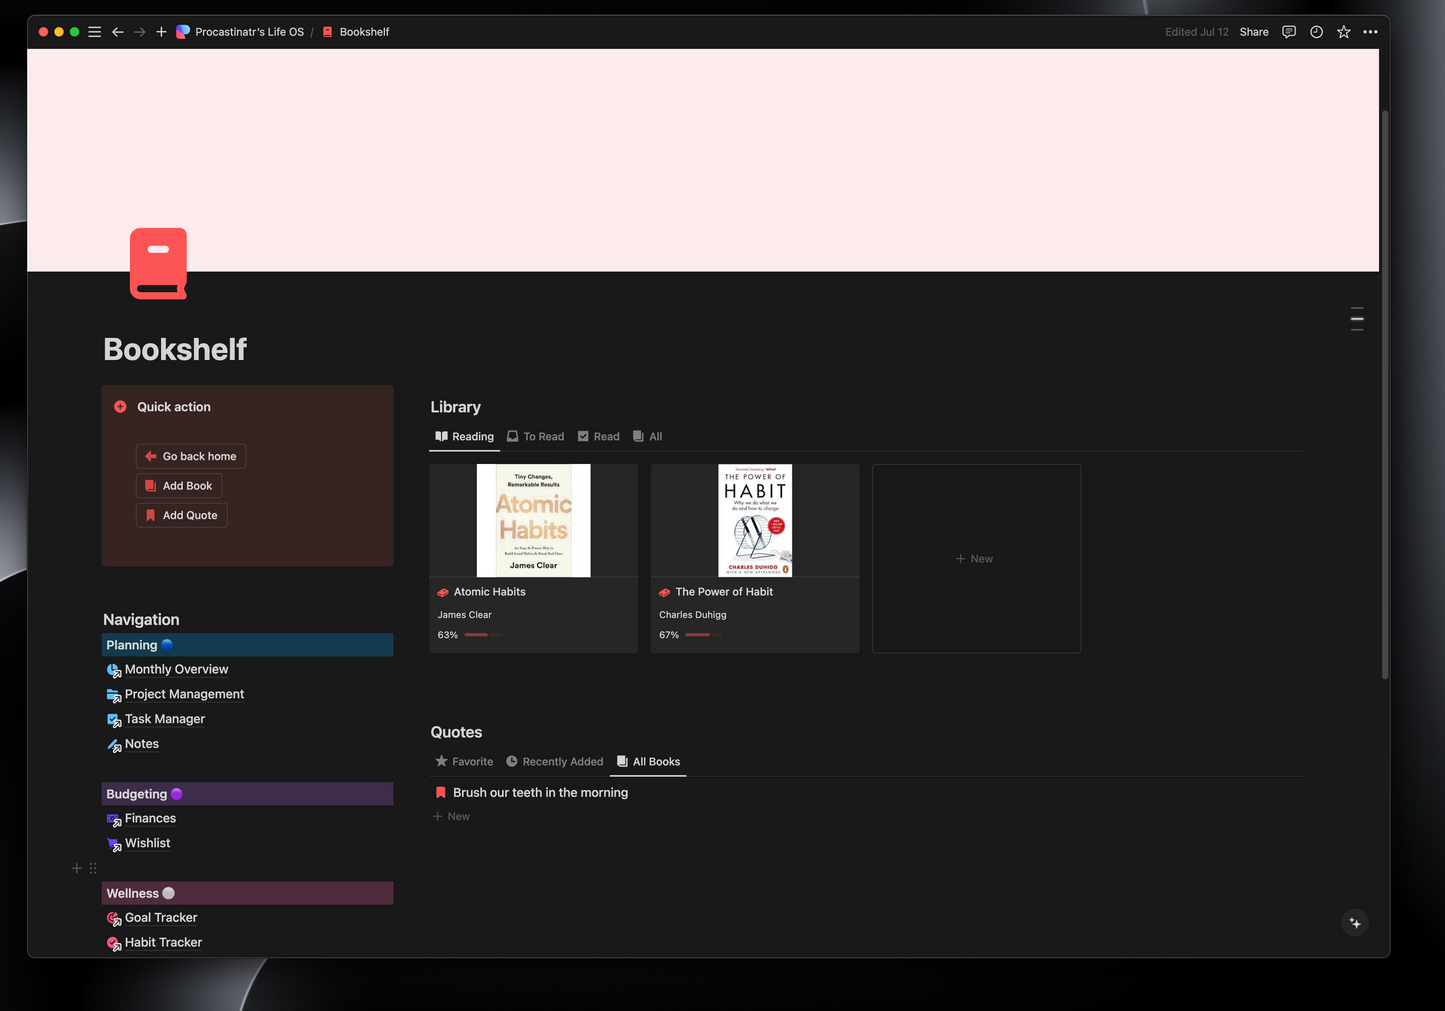The image size is (1445, 1011).
Task: Go forward with the right arrow
Action: click(139, 32)
